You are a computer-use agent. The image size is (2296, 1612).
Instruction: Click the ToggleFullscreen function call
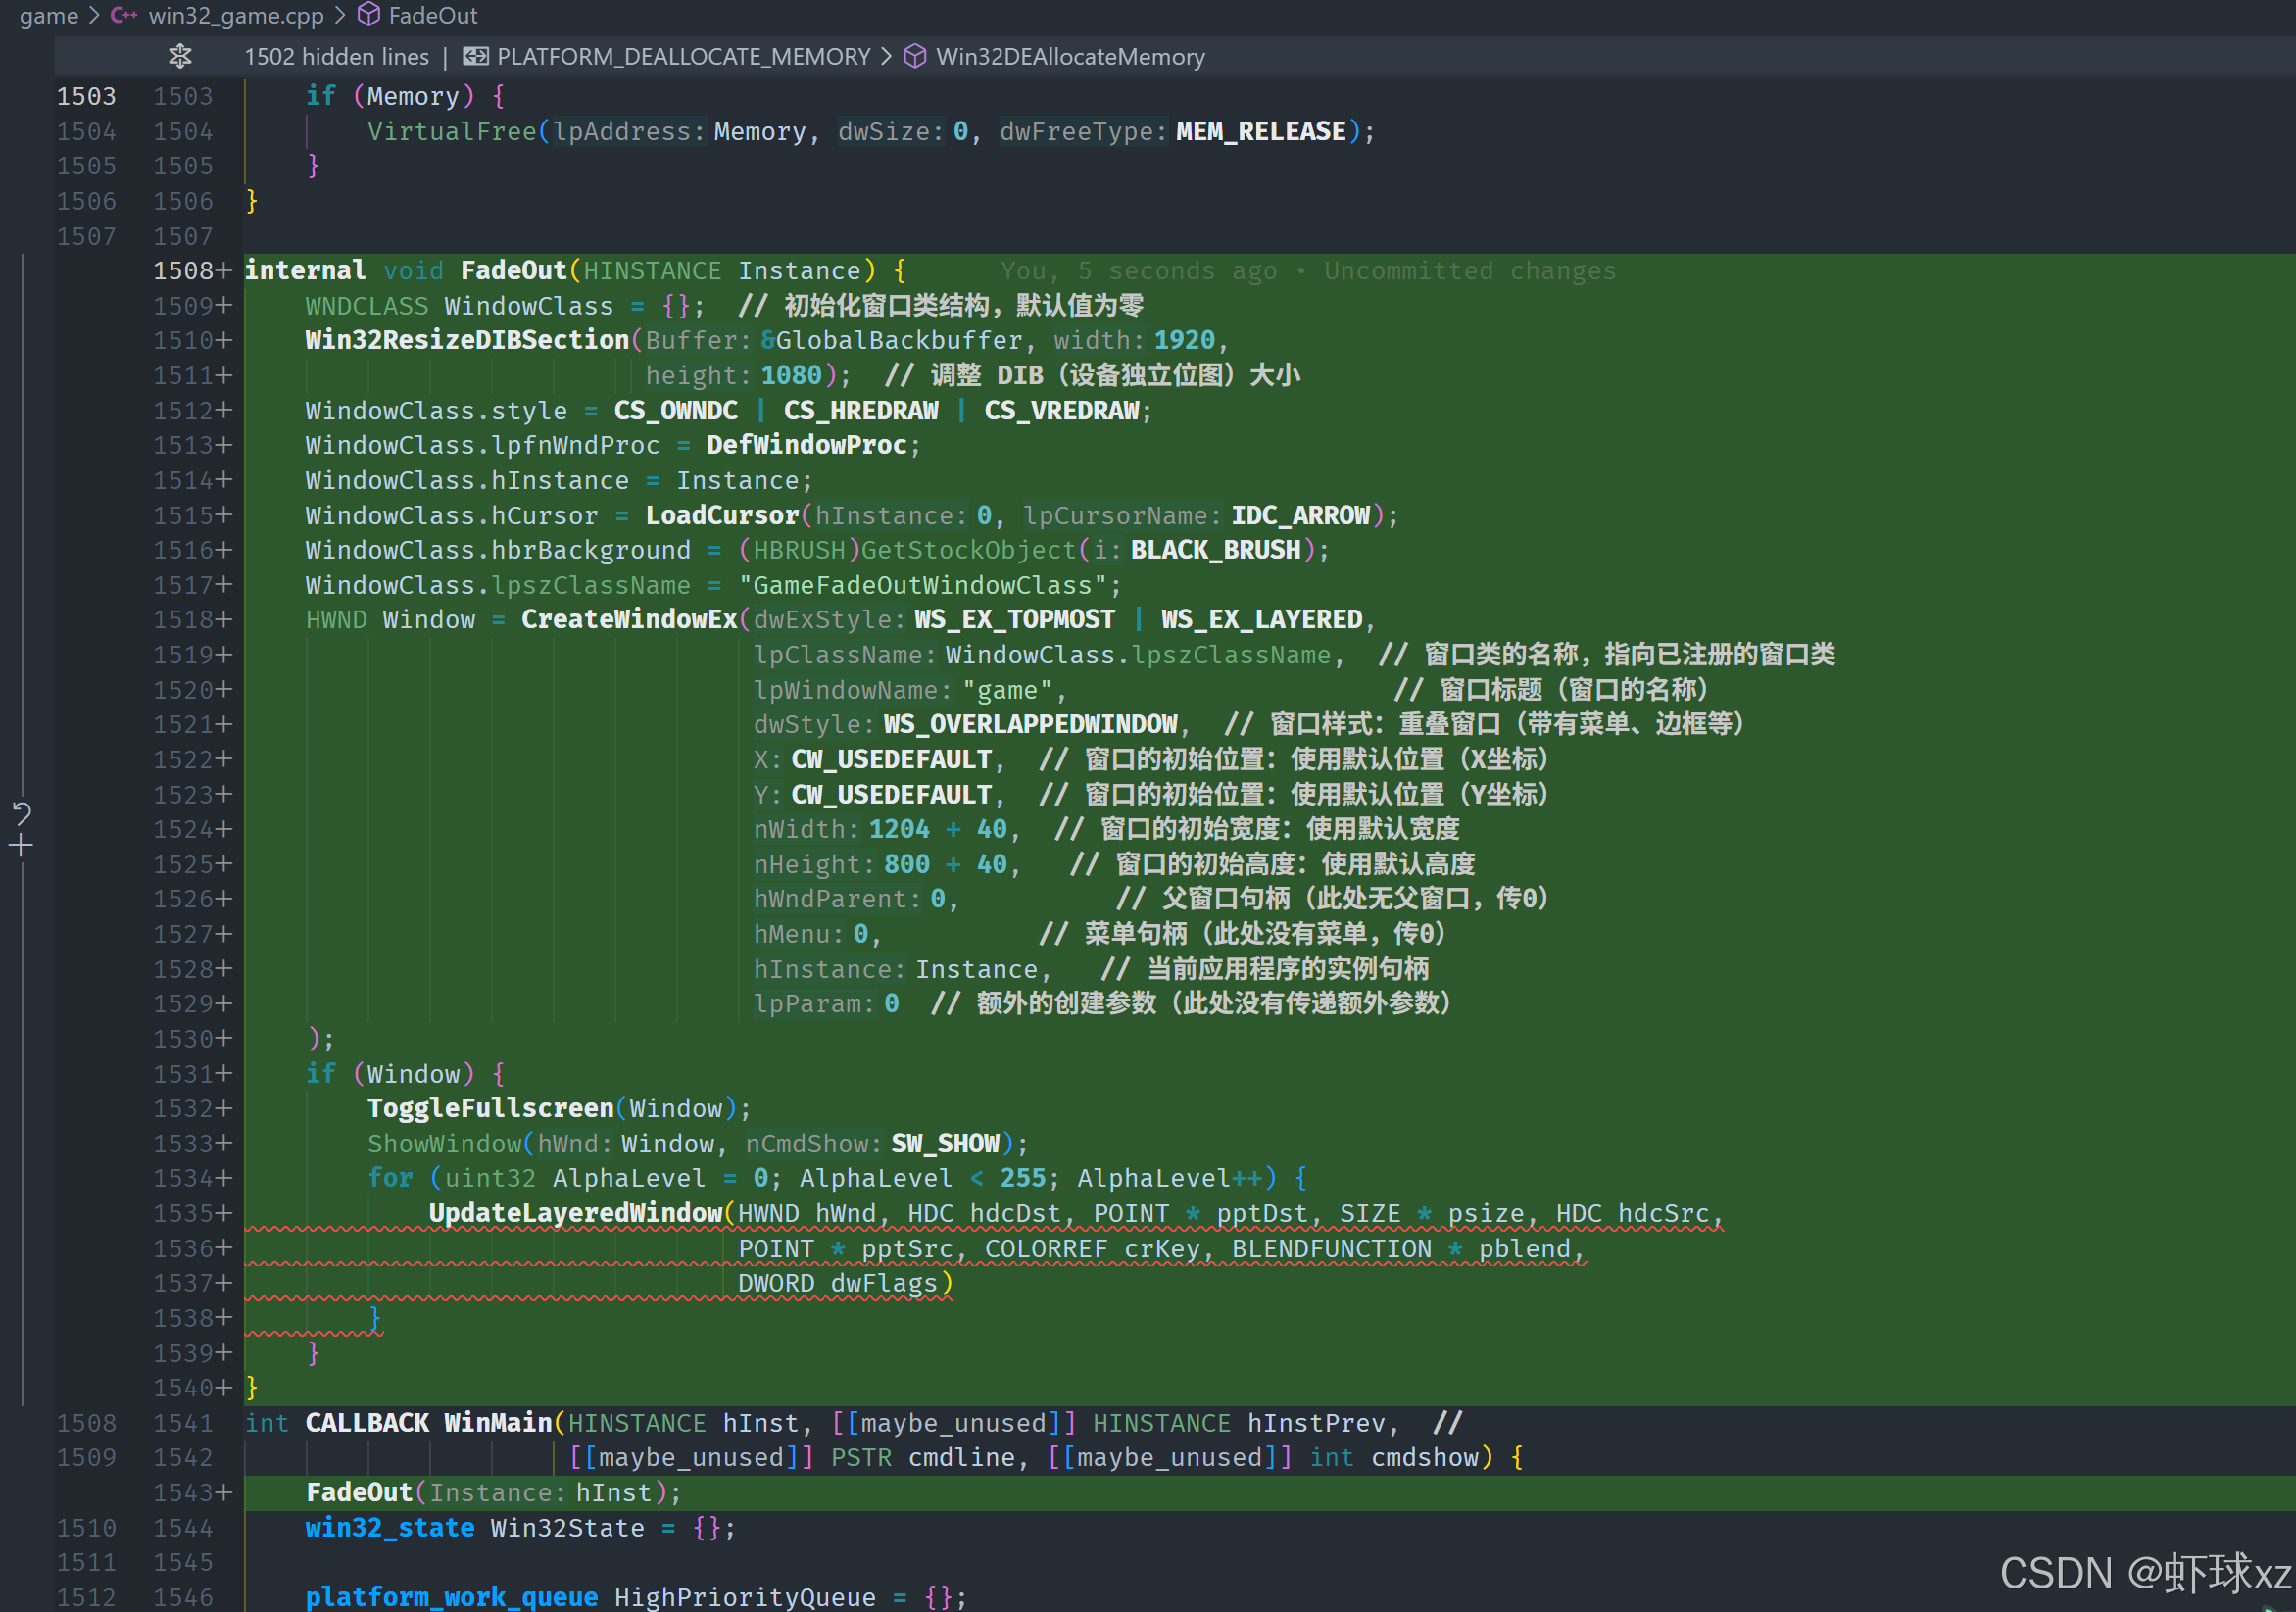490,1108
